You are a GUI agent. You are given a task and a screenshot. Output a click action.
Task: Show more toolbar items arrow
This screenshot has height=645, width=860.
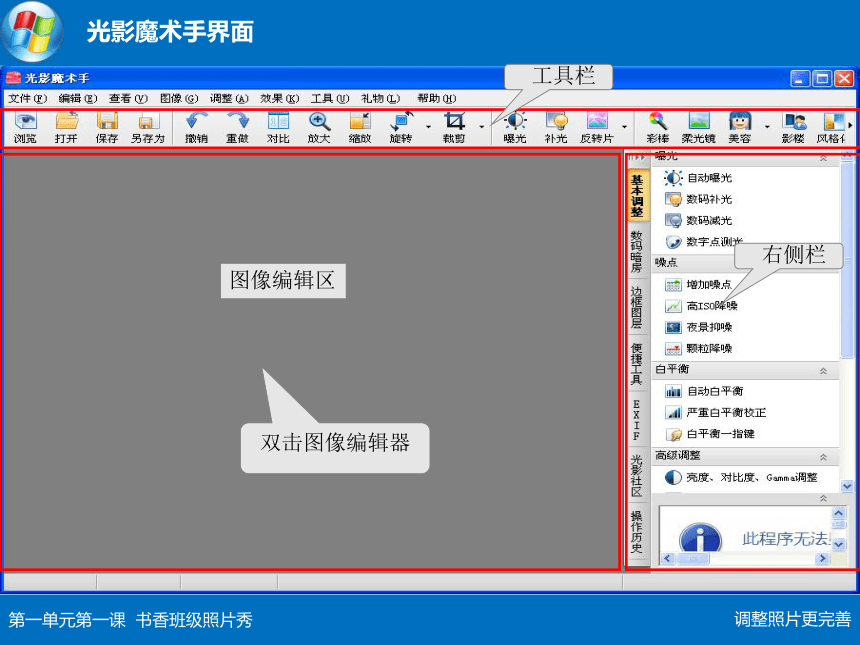850,126
